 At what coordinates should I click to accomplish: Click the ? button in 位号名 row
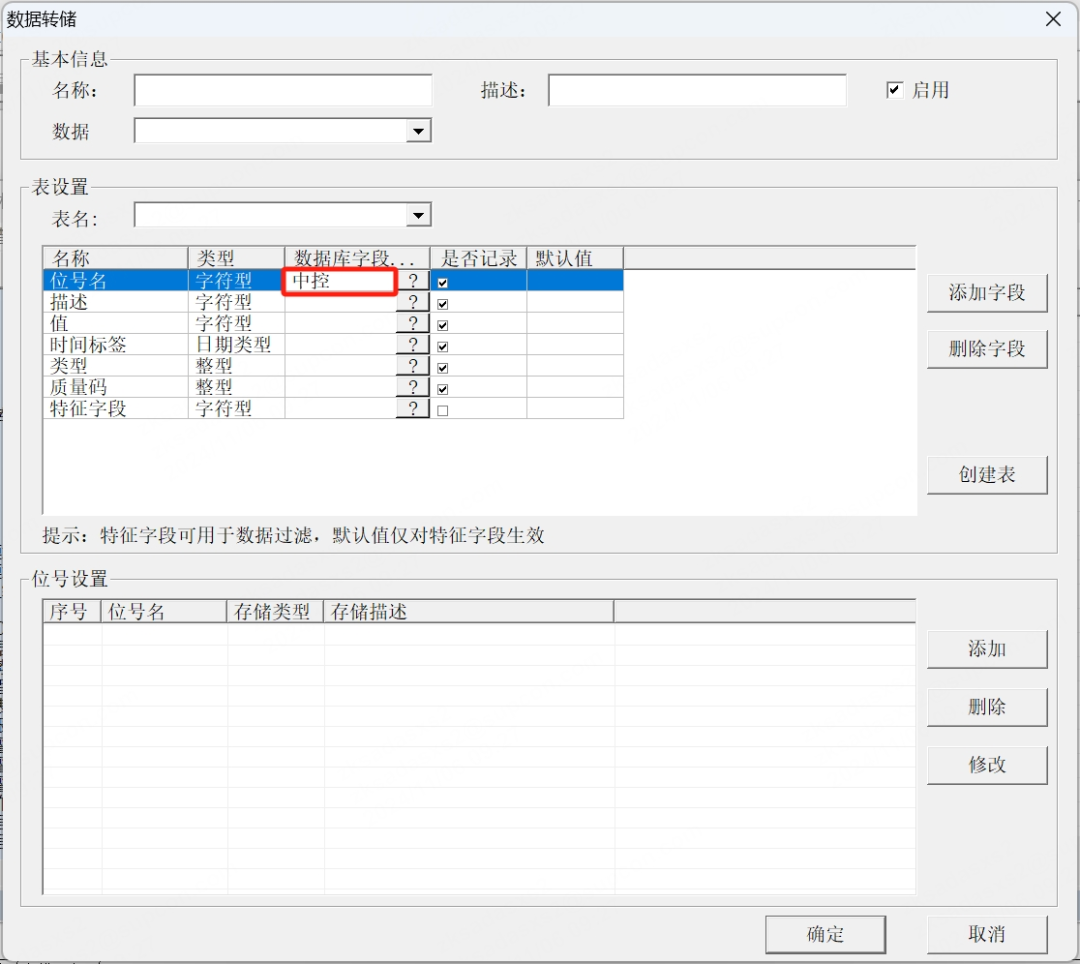click(412, 281)
